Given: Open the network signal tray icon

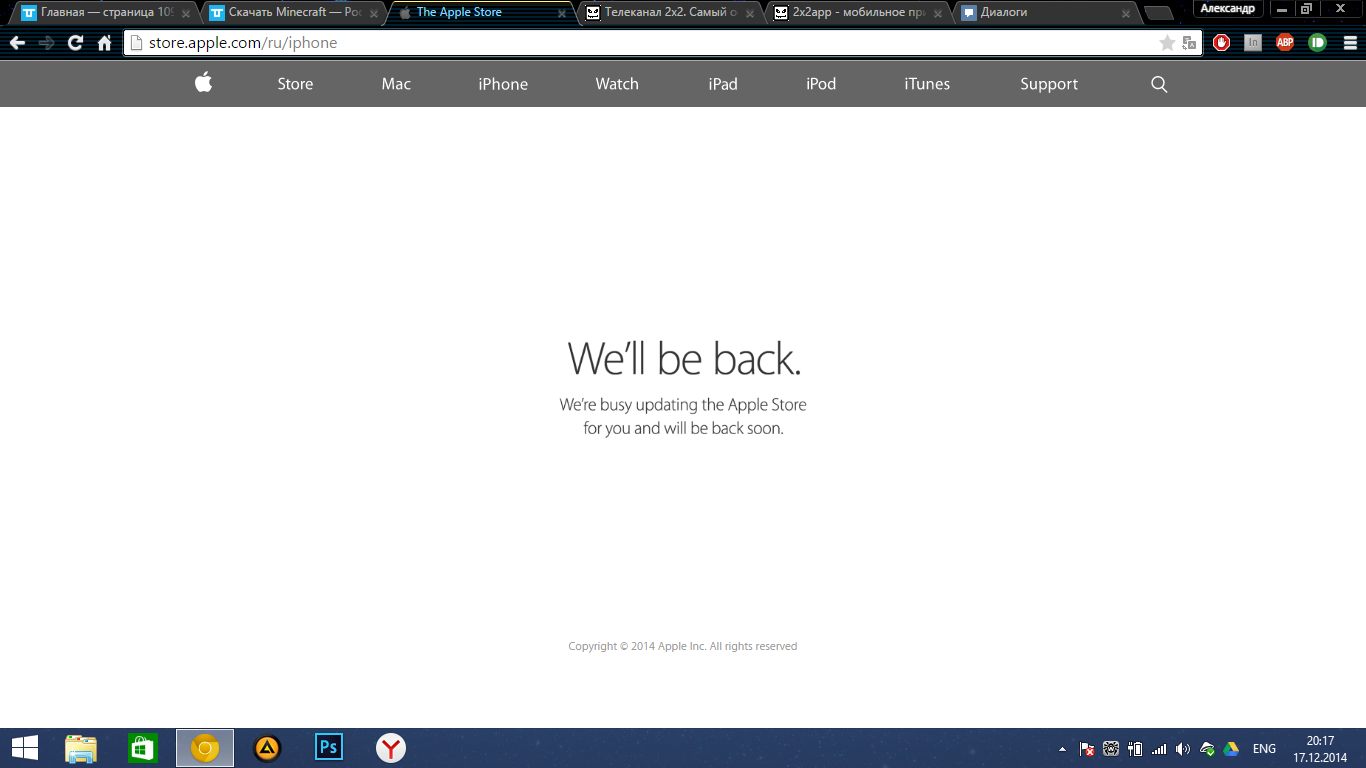Looking at the screenshot, I should (1159, 749).
